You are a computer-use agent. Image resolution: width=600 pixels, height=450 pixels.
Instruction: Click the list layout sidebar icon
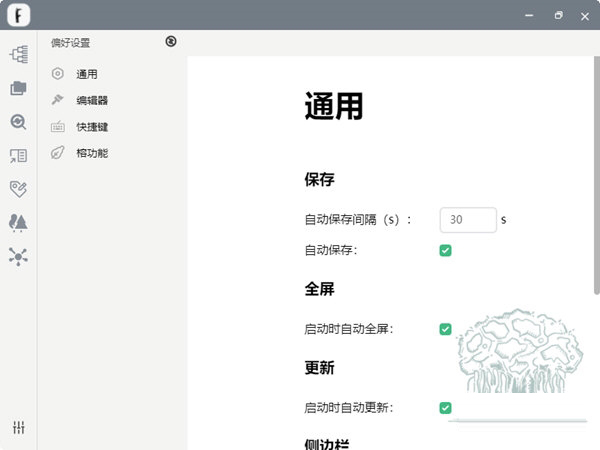18,156
